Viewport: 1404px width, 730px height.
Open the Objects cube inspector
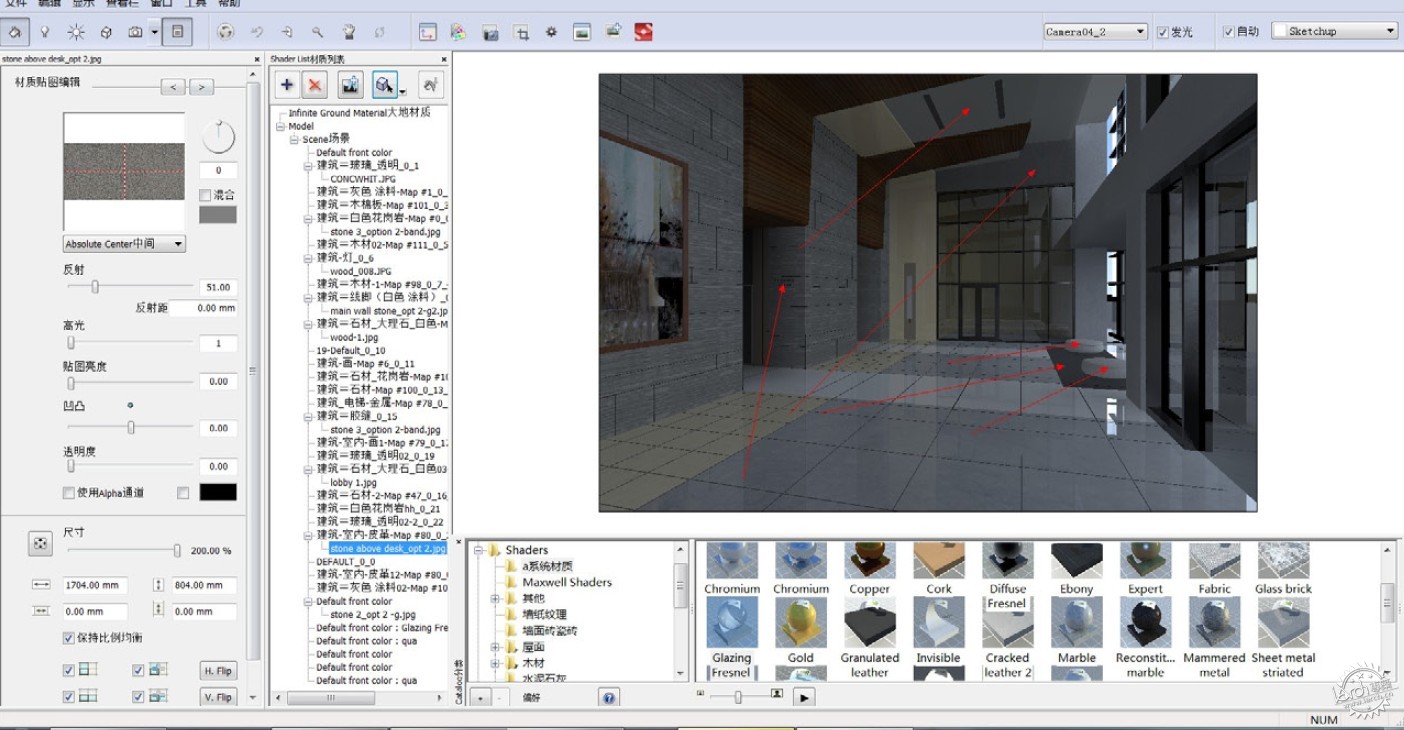106,32
